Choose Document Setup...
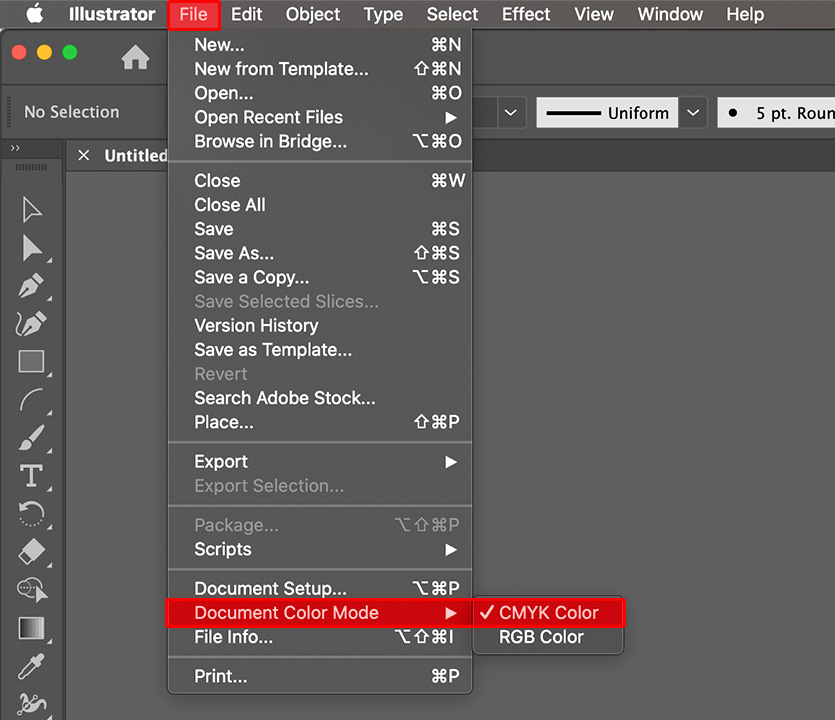This screenshot has width=835, height=720. tap(320, 588)
